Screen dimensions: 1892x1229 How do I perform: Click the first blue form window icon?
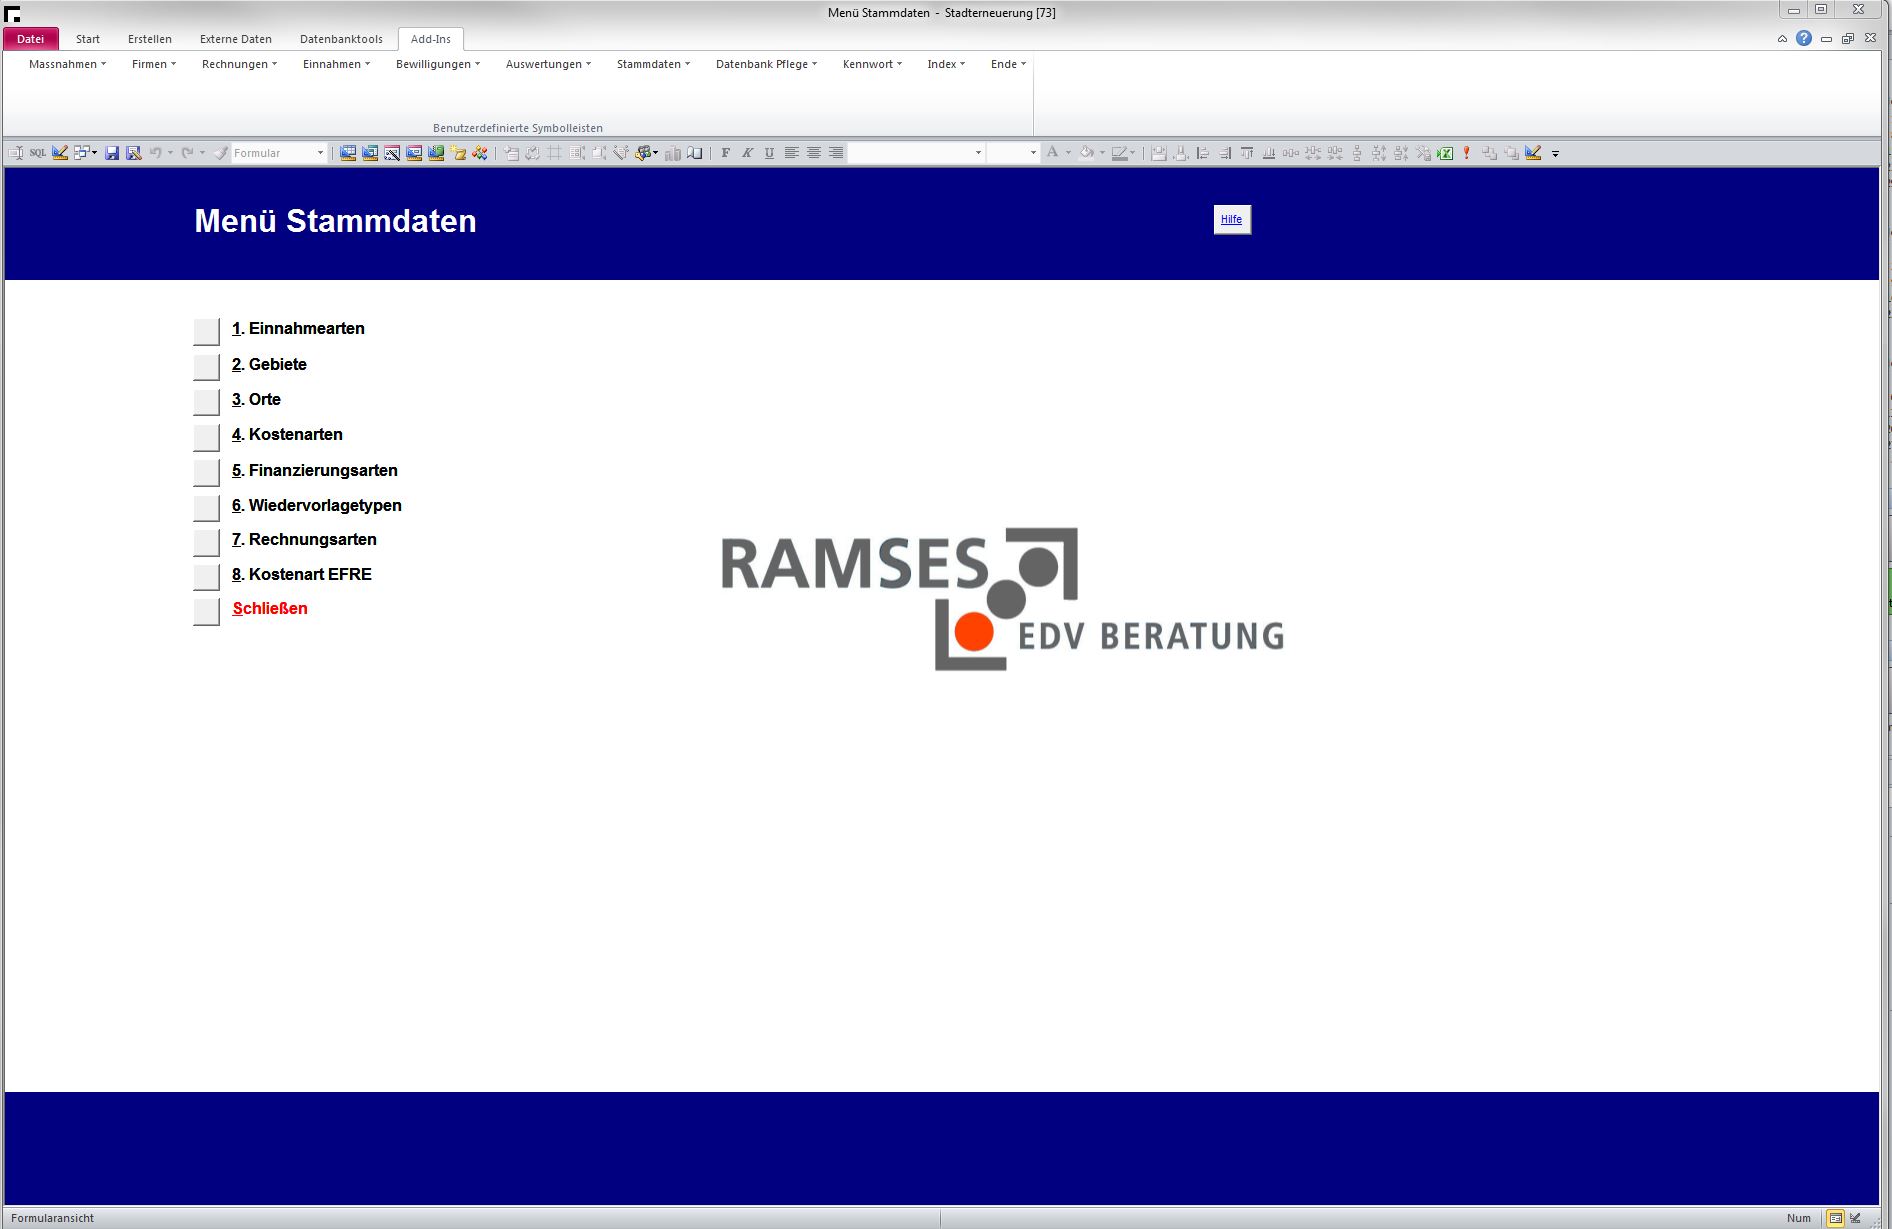pos(348,153)
